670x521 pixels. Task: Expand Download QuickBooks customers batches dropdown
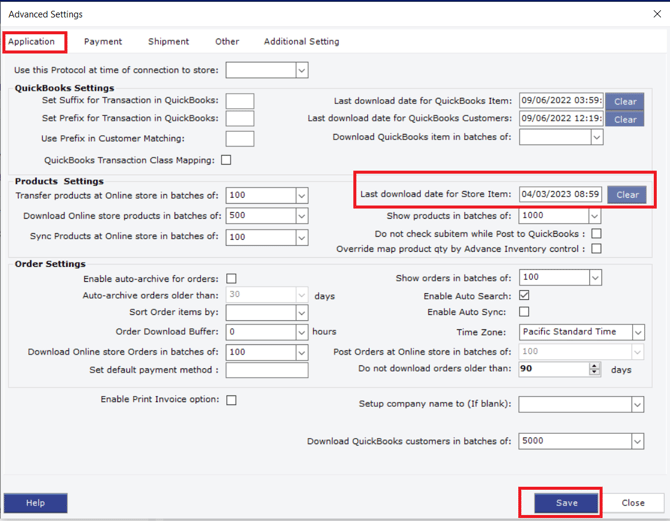click(637, 441)
